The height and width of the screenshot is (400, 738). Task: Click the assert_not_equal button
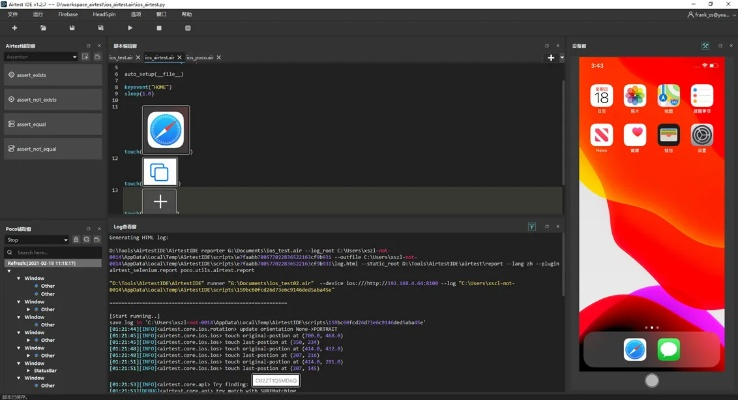point(52,149)
